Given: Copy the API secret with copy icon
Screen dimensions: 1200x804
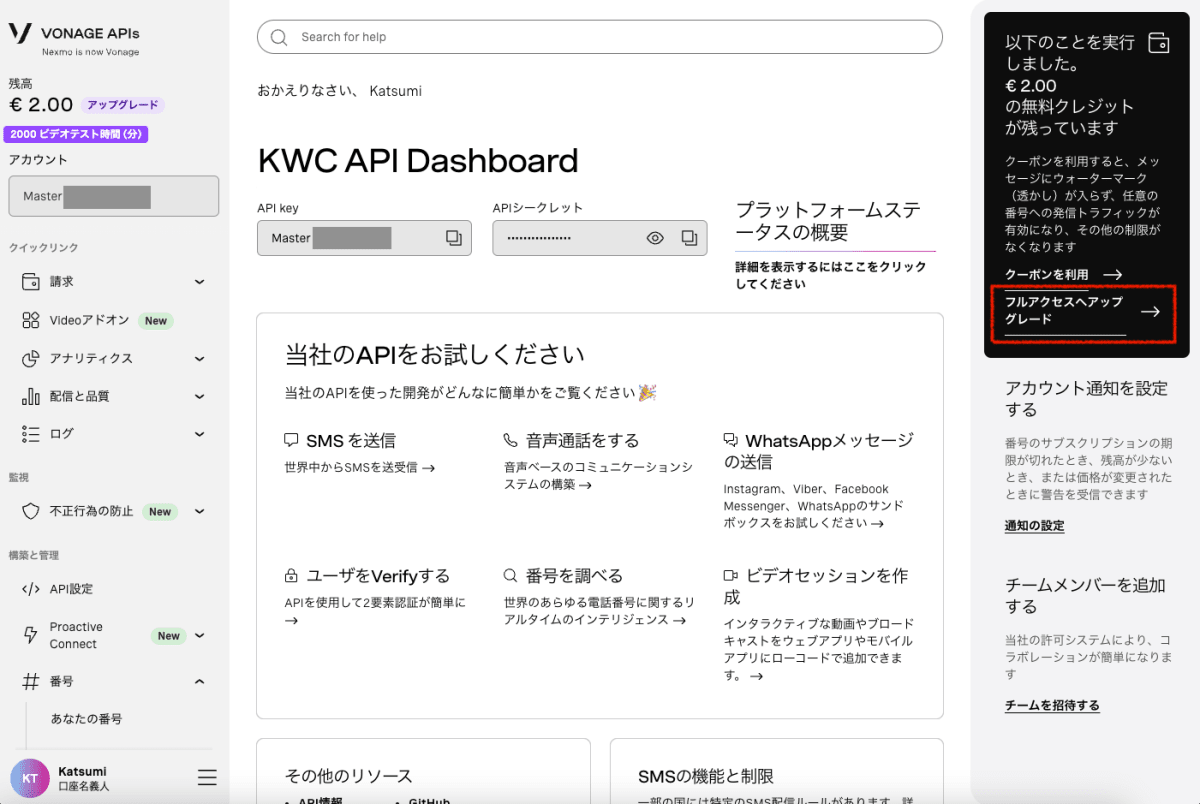Looking at the screenshot, I should [x=689, y=238].
